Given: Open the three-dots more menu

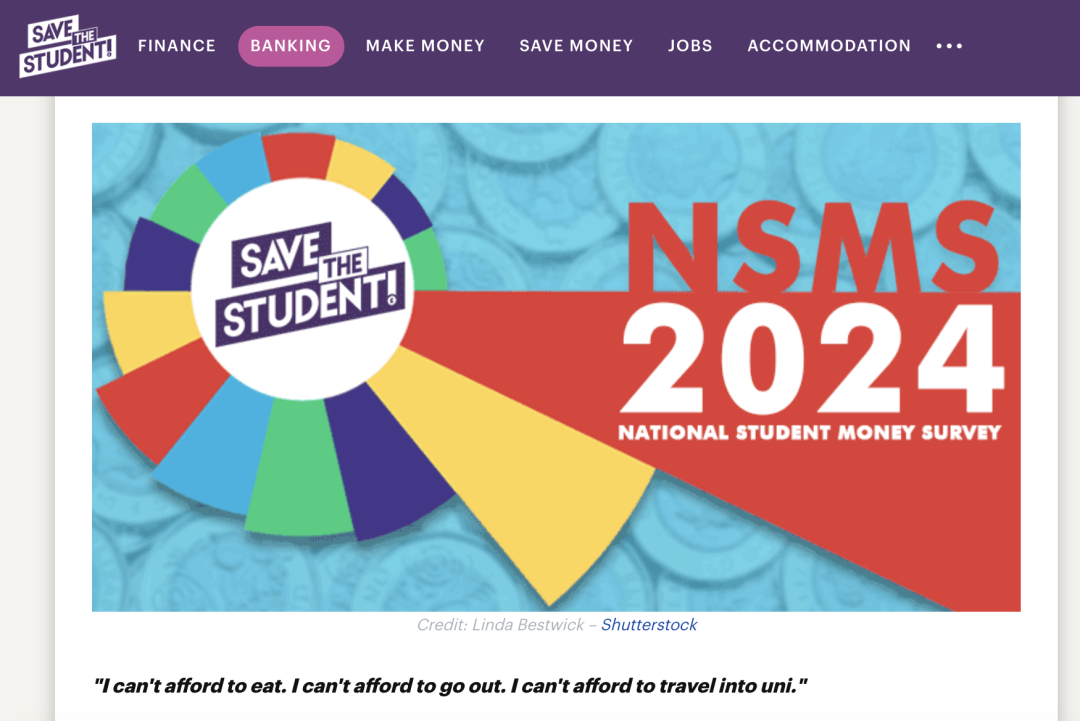Looking at the screenshot, I should coord(949,46).
